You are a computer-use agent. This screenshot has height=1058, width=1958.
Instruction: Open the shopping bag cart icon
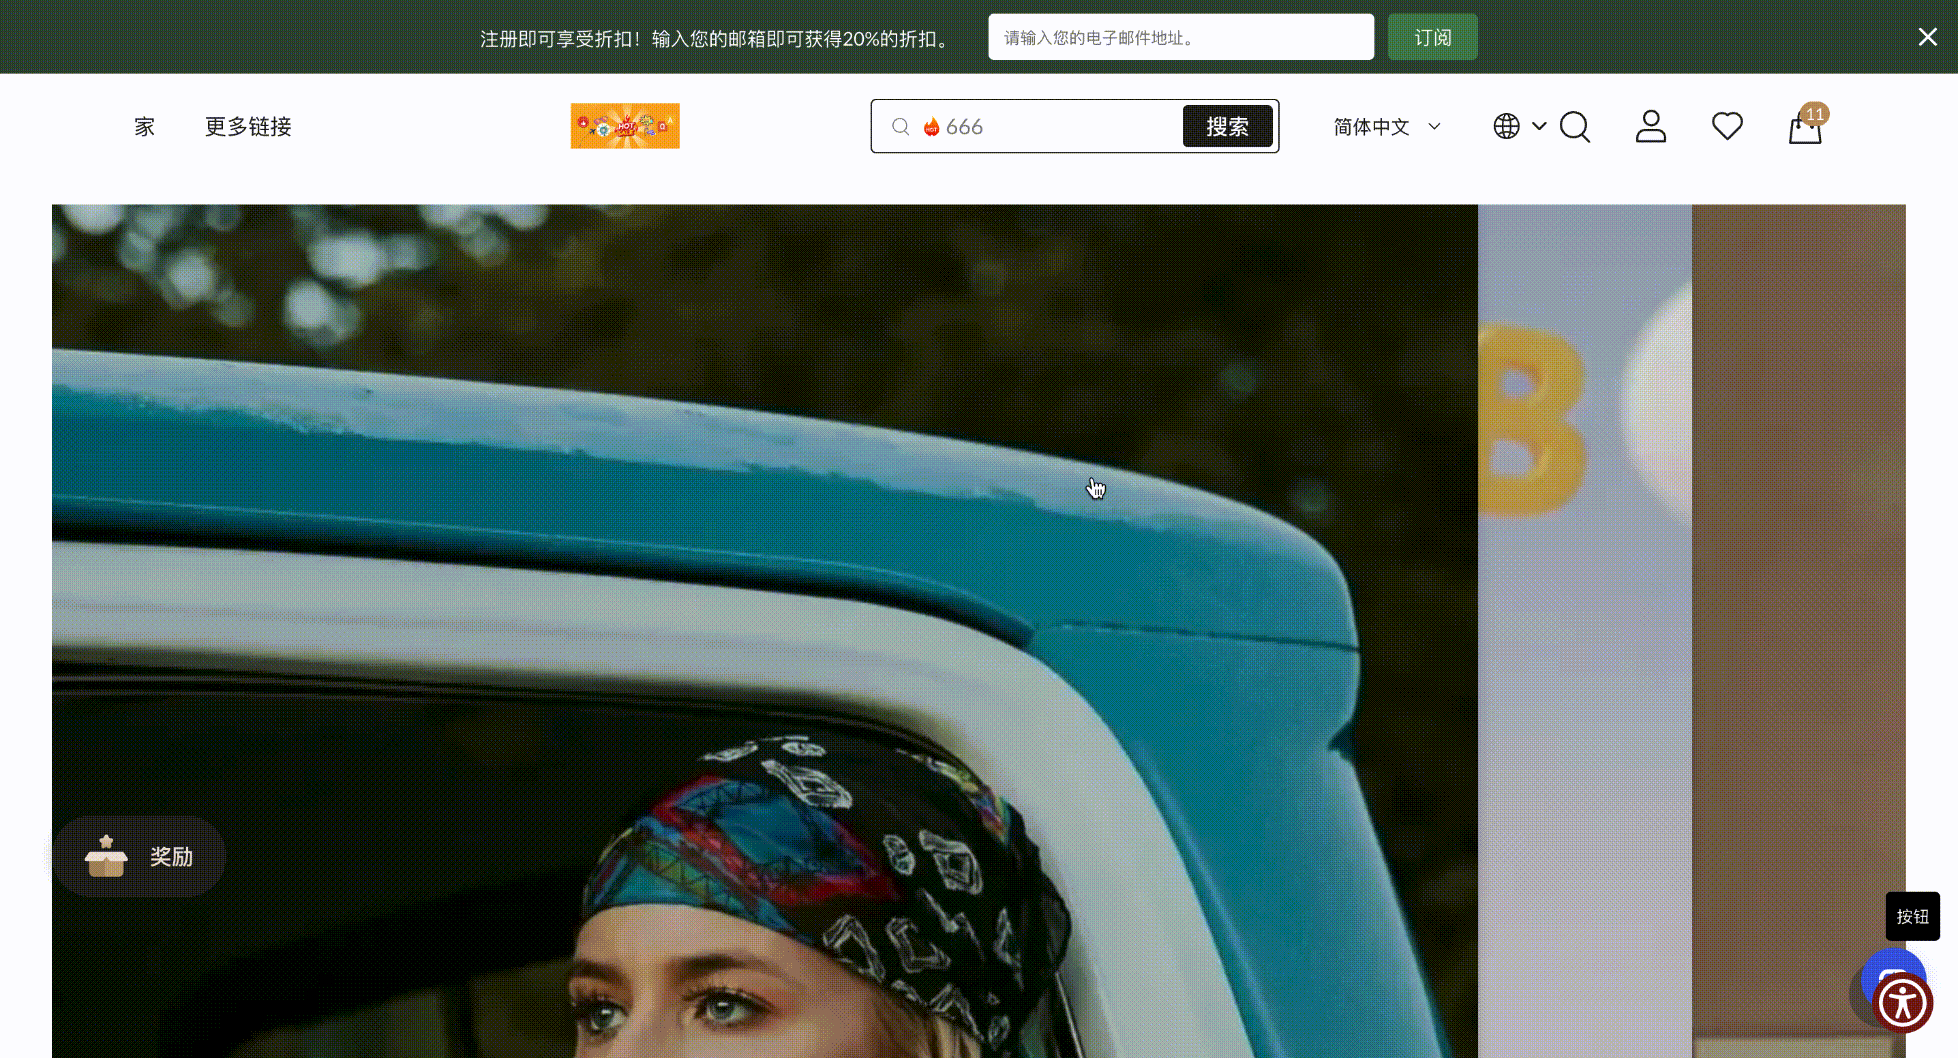pos(1805,129)
